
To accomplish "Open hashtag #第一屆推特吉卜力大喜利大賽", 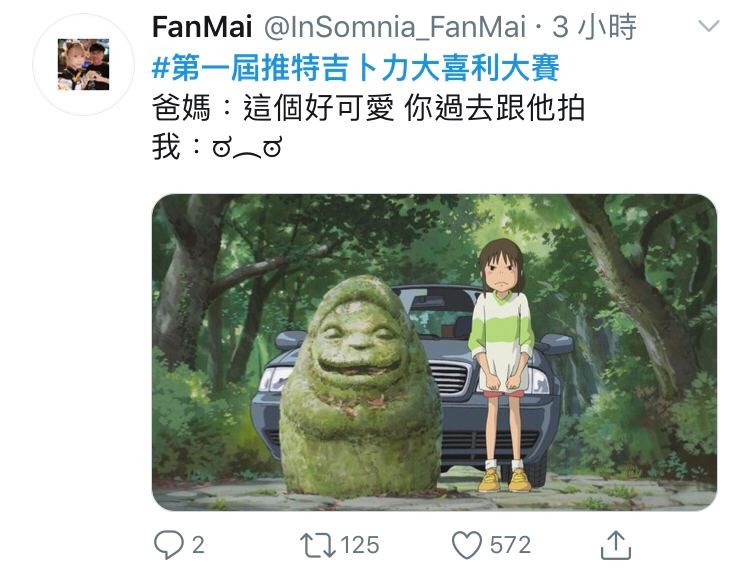I will coord(355,67).
